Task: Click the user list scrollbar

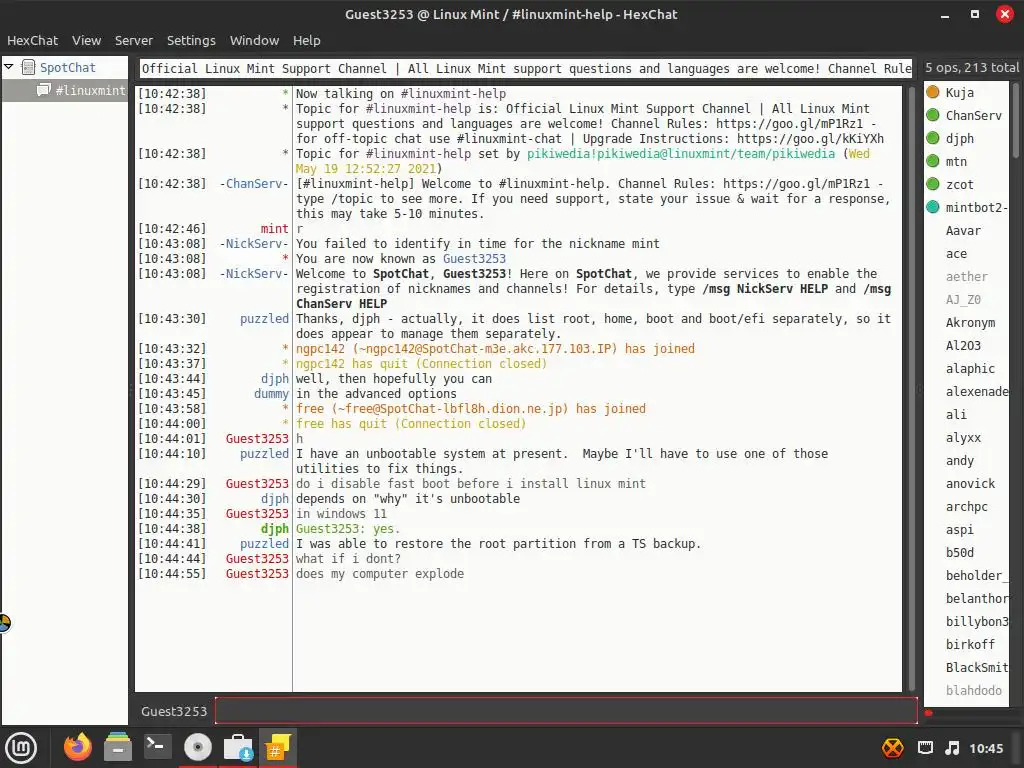Action: pyautogui.click(x=1016, y=120)
